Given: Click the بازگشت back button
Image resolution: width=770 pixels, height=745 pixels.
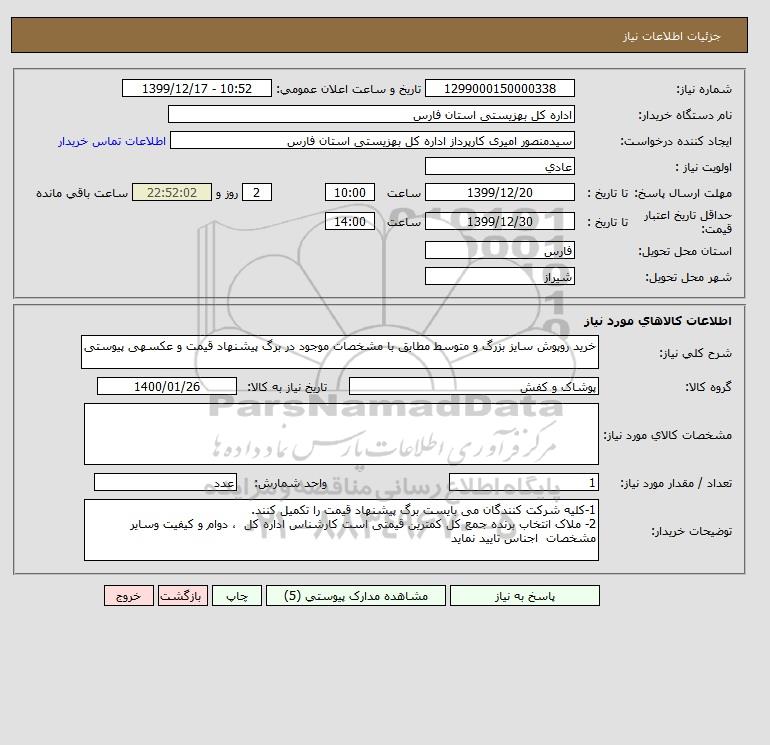Looking at the screenshot, I should coord(183,595).
